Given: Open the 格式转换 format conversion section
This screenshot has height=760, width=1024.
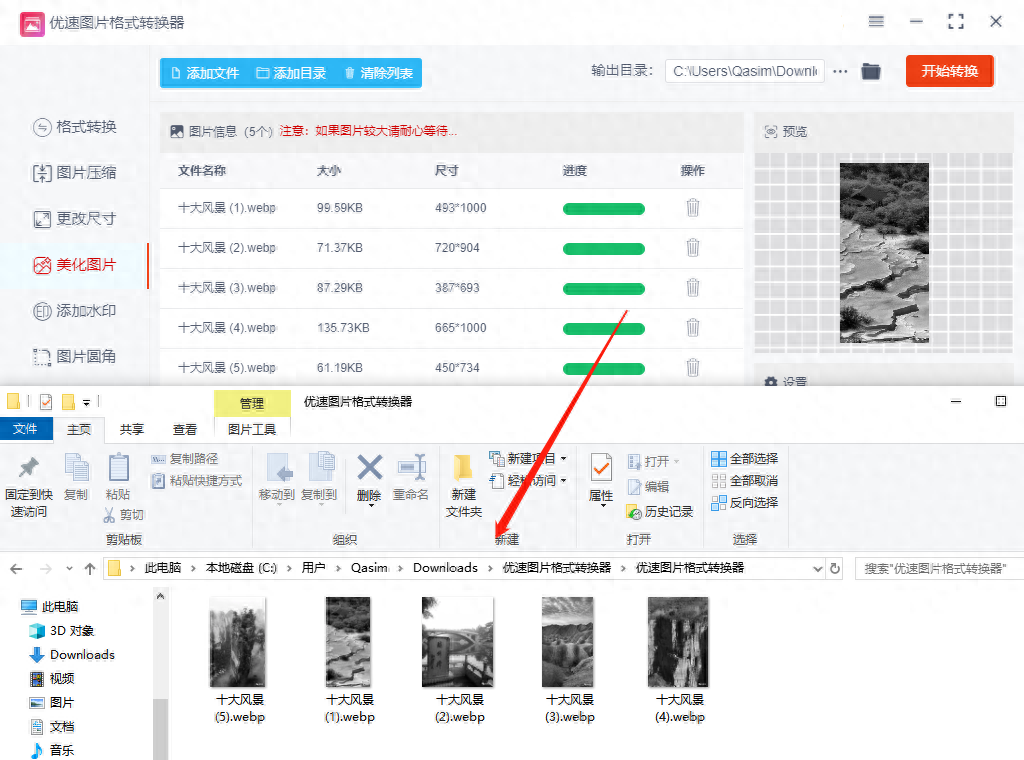Looking at the screenshot, I should coord(74,127).
